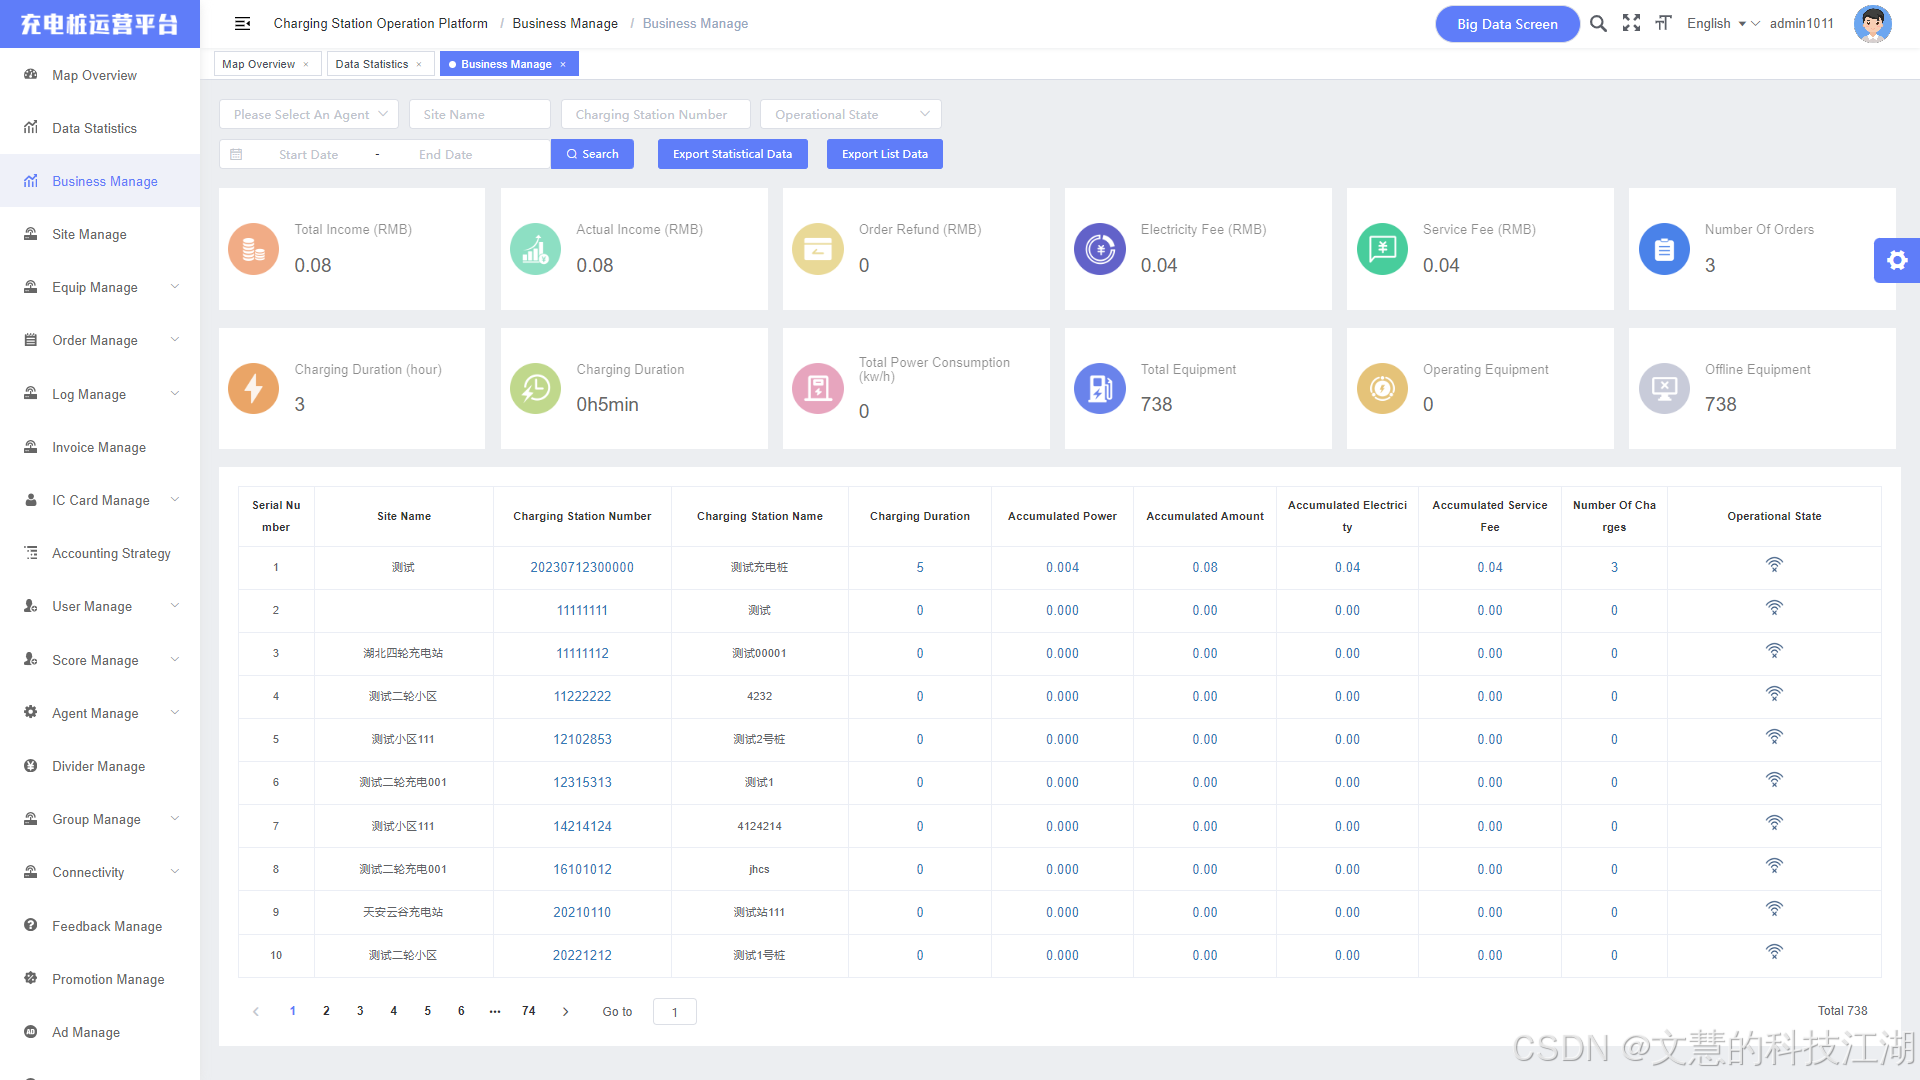Click wifi status icon in row 1
Image resolution: width=1920 pixels, height=1080 pixels.
1774,565
